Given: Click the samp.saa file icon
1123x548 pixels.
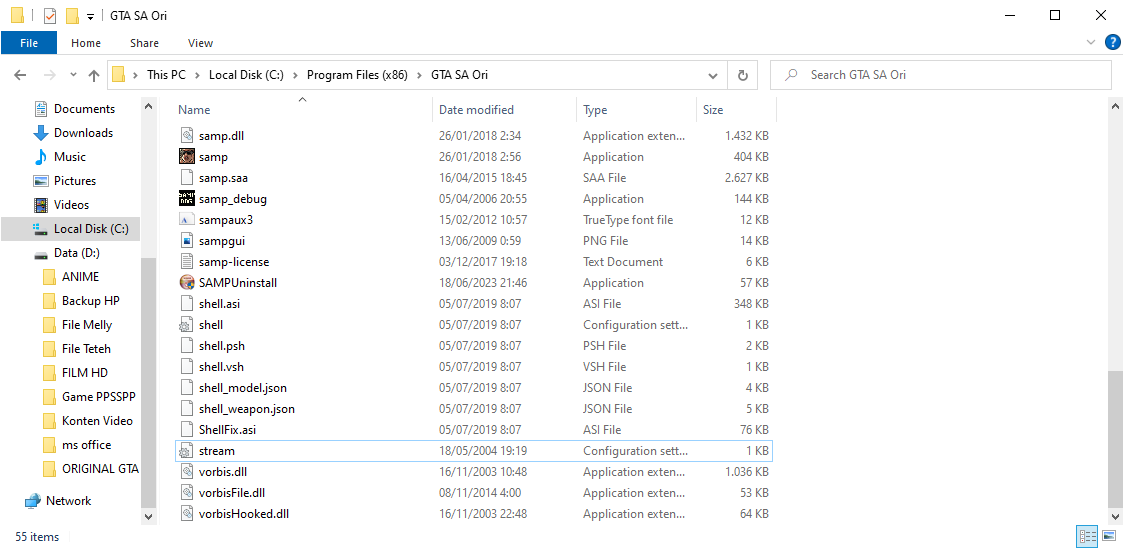Looking at the screenshot, I should [186, 178].
